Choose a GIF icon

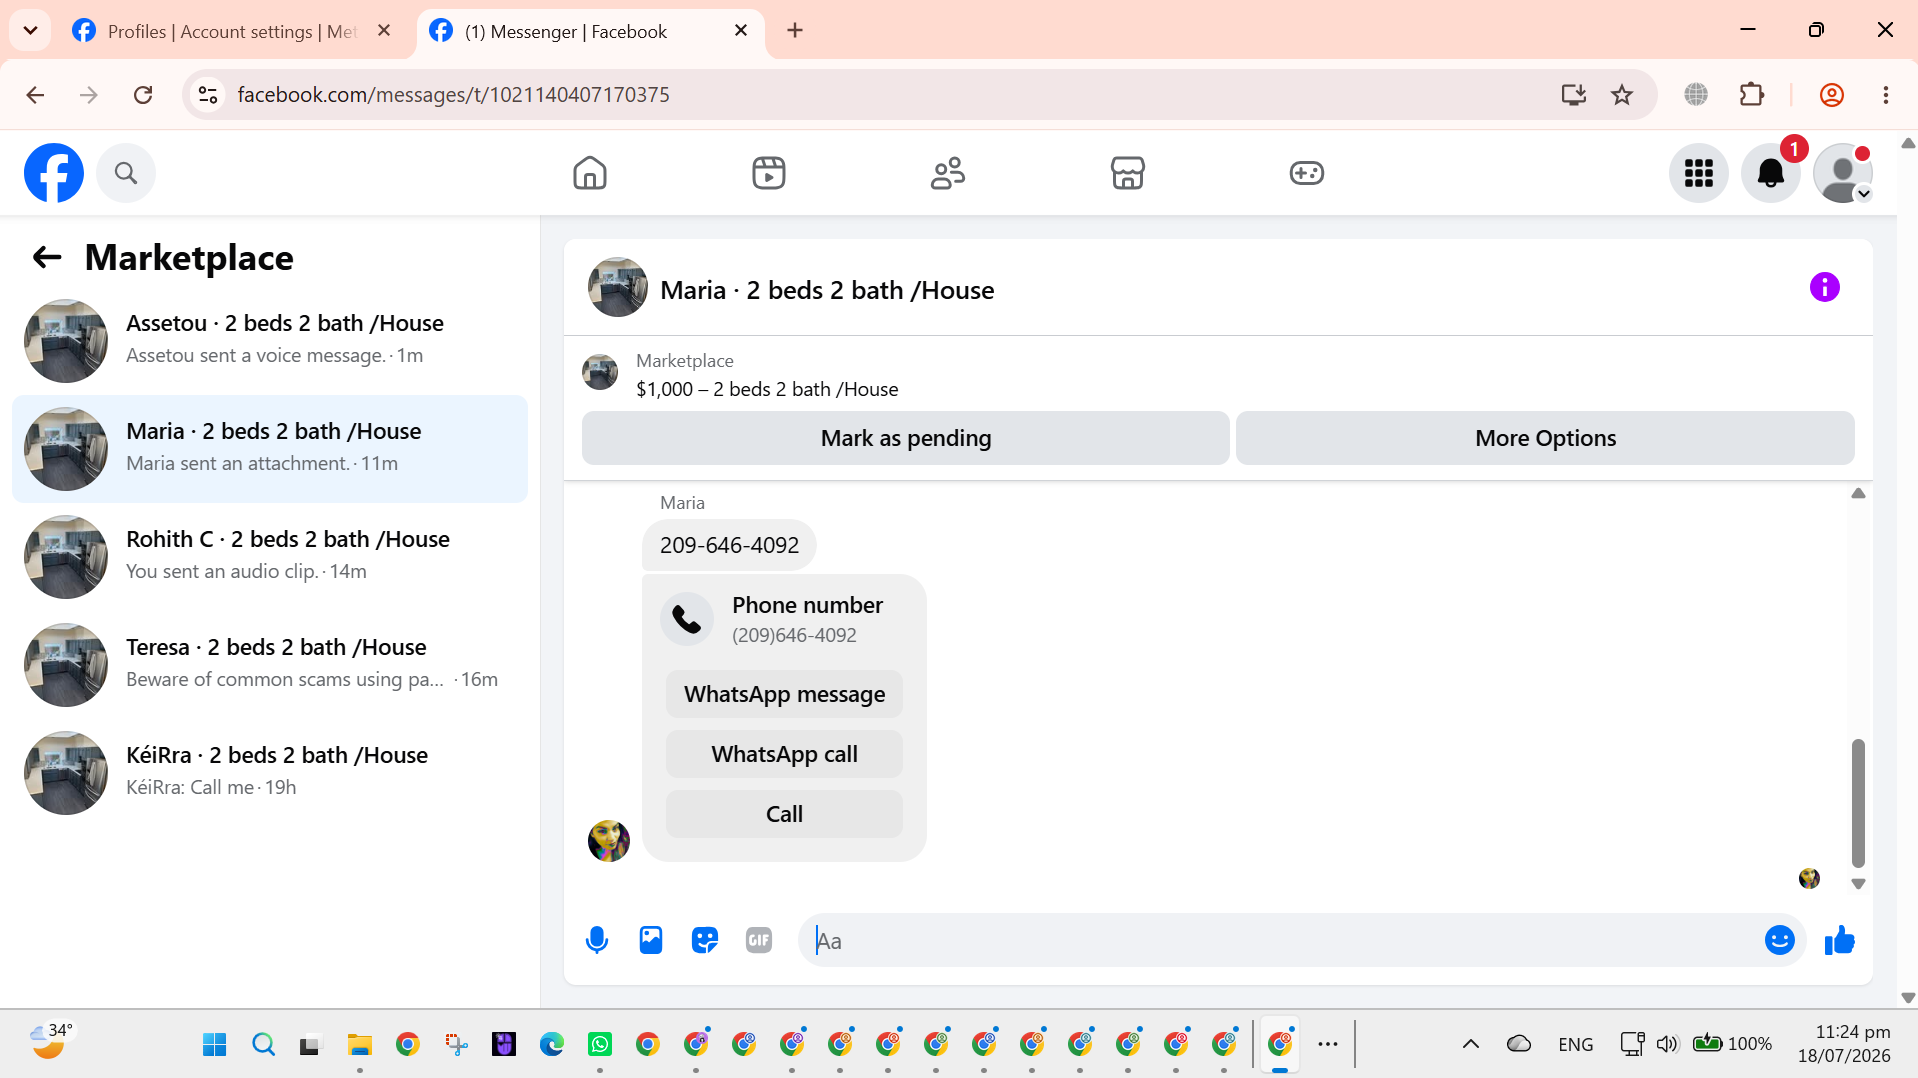[759, 940]
